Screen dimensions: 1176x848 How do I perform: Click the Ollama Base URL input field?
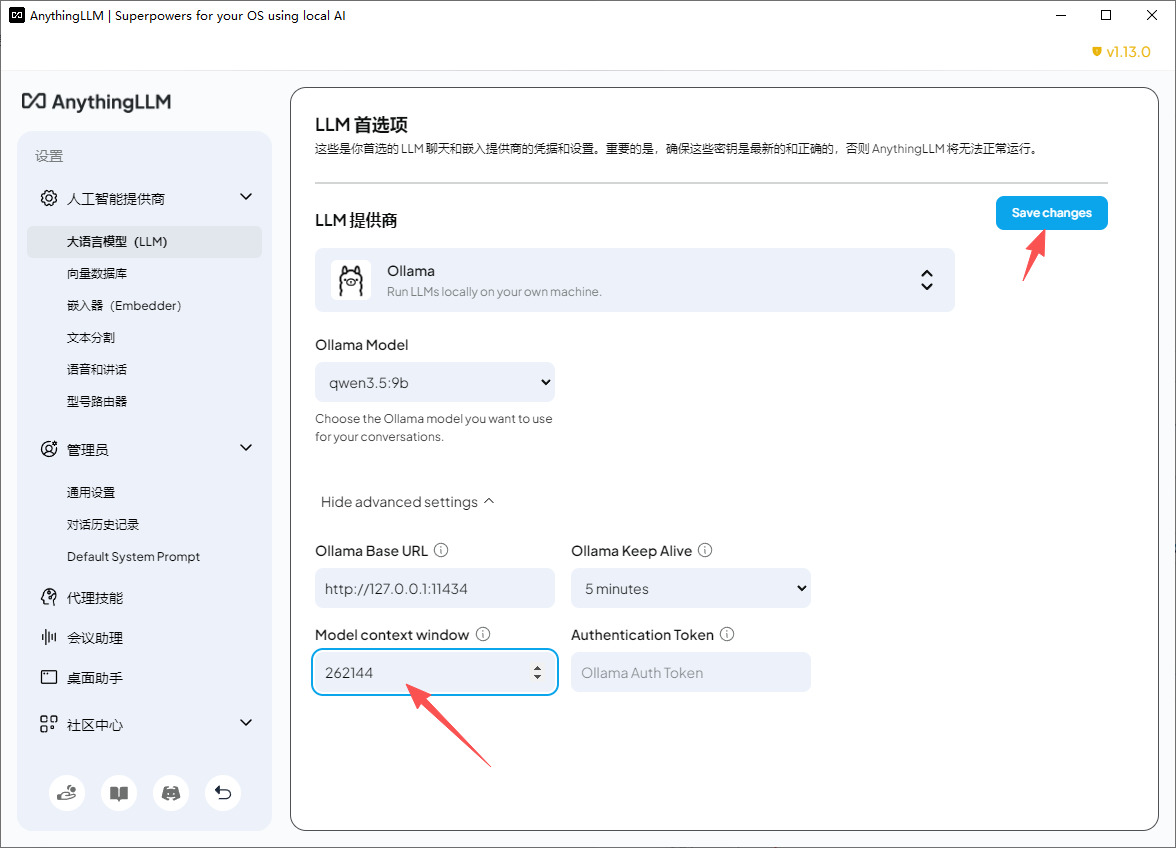[x=435, y=589]
